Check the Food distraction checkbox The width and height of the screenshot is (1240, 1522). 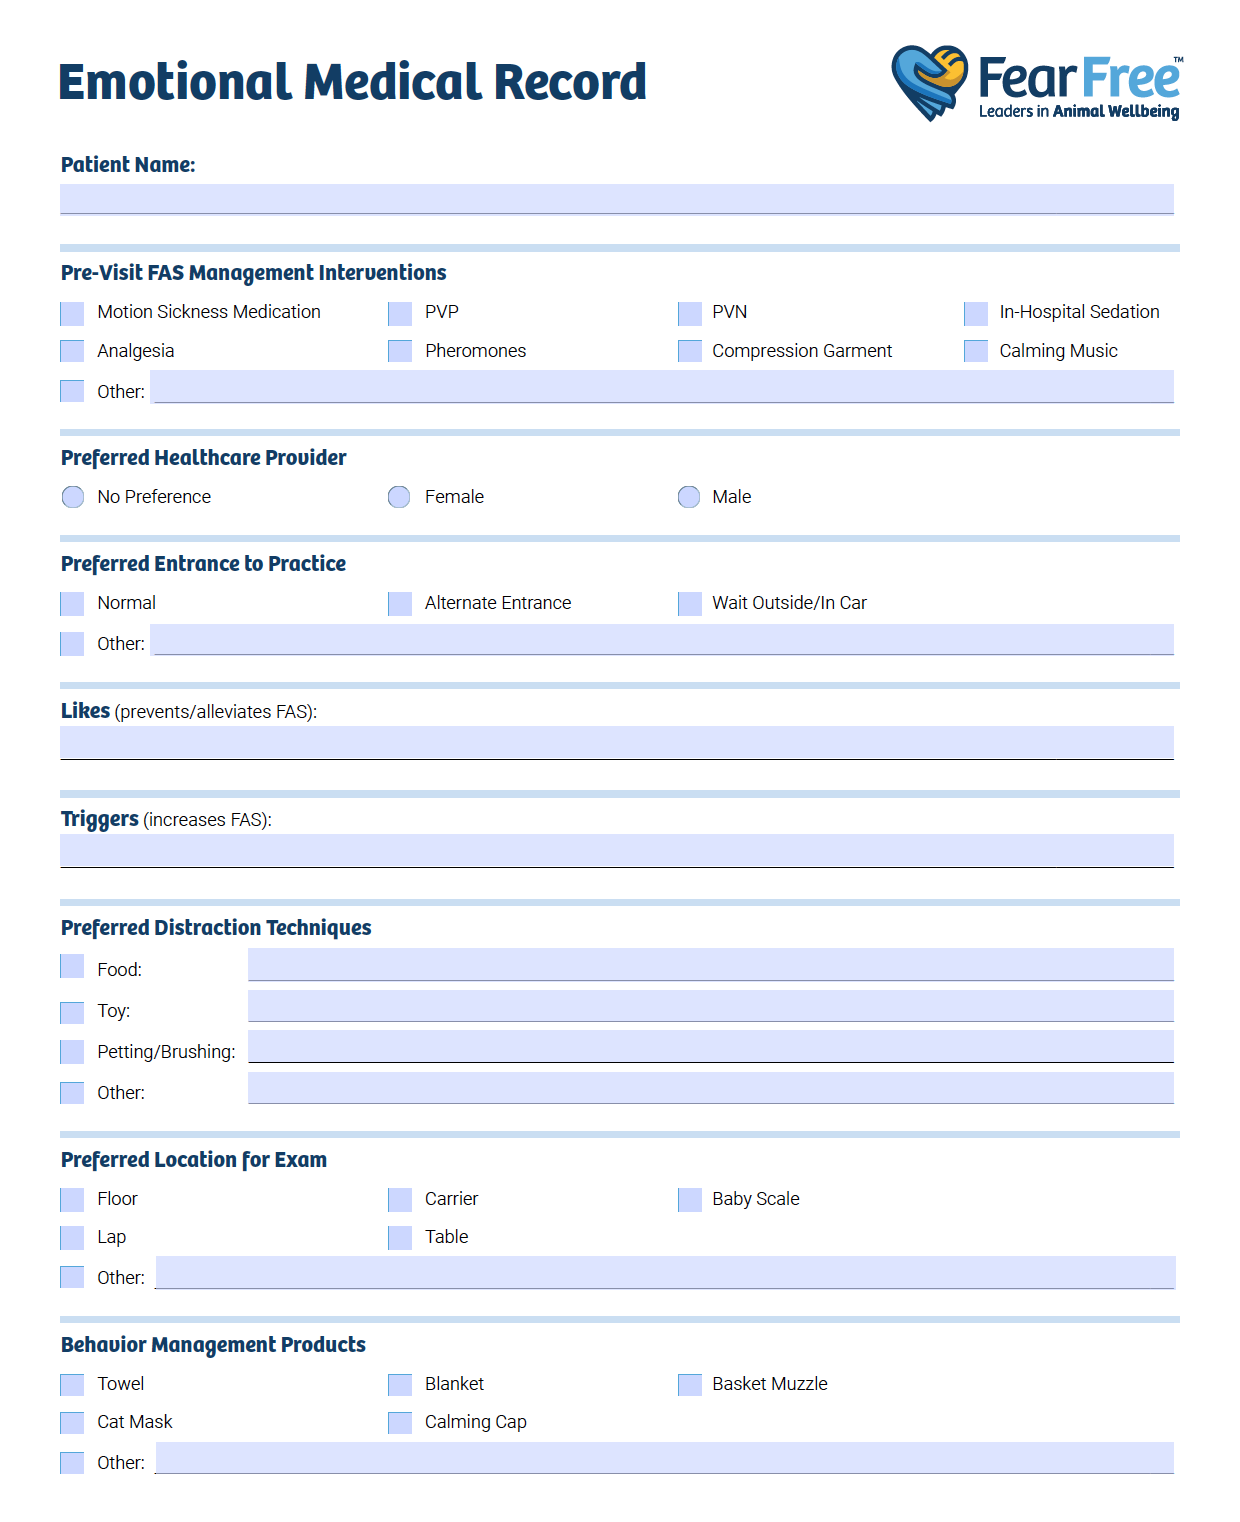pyautogui.click(x=72, y=966)
